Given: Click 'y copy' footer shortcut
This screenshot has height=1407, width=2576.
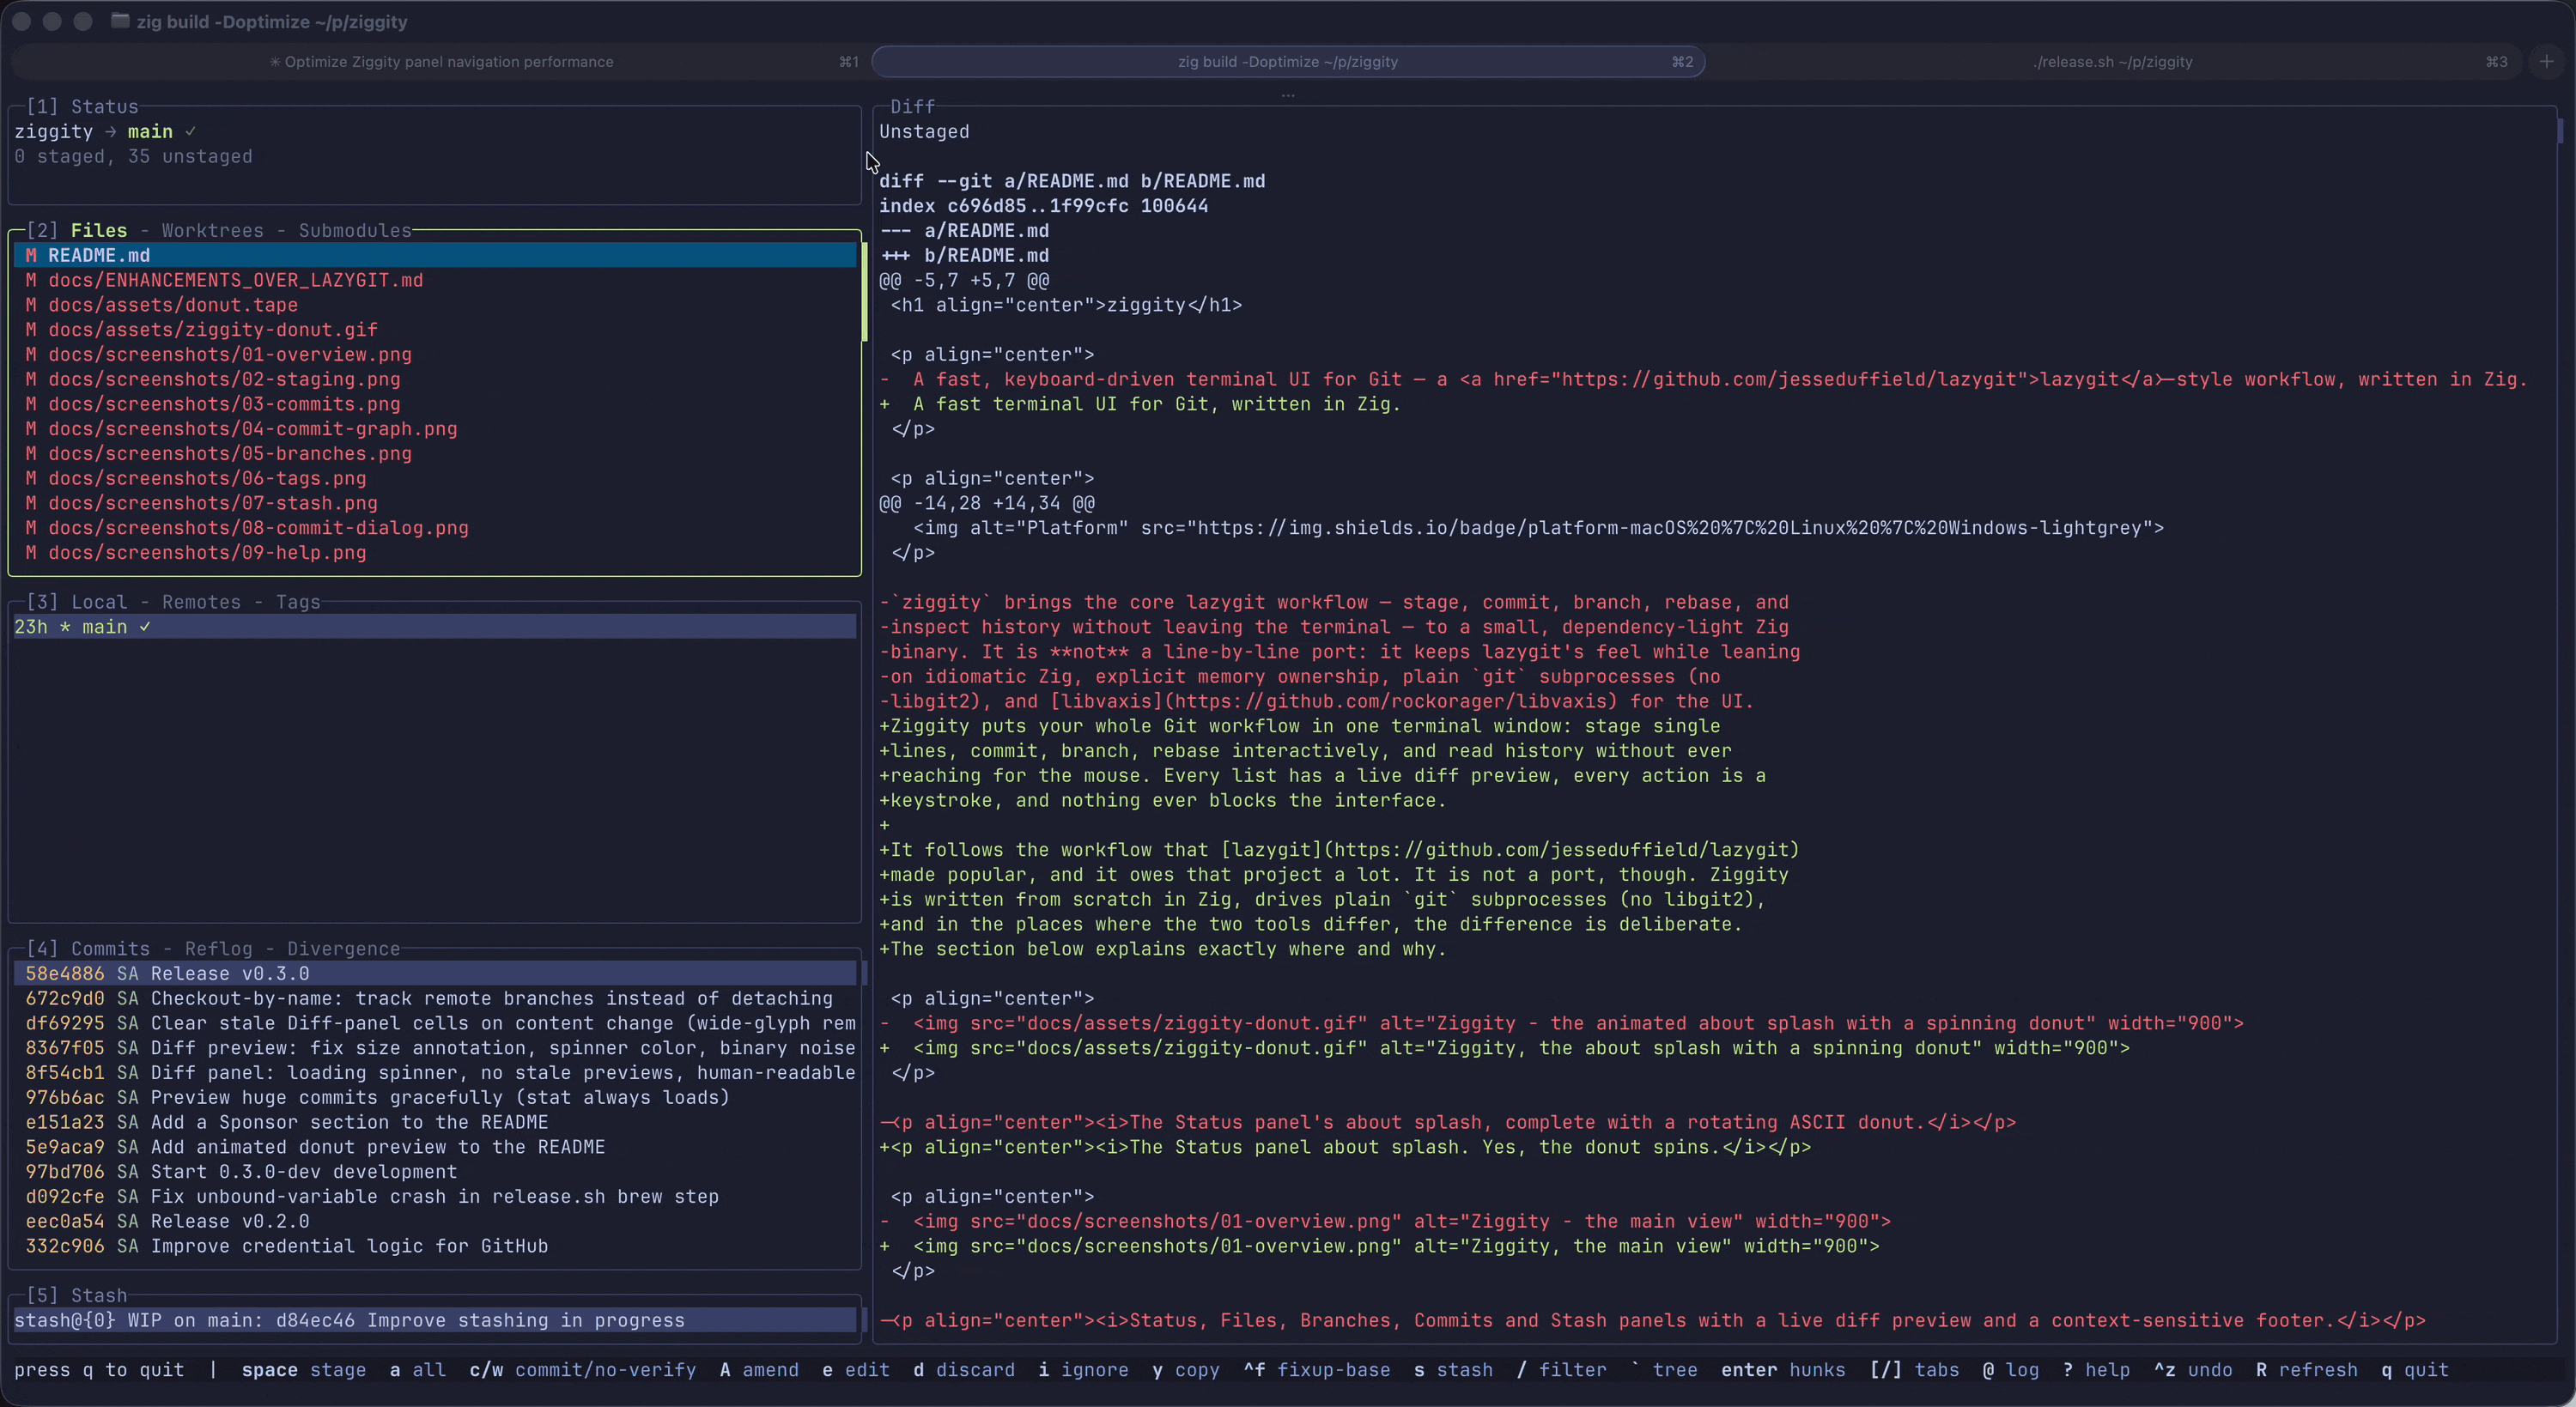Looking at the screenshot, I should tap(1186, 1369).
